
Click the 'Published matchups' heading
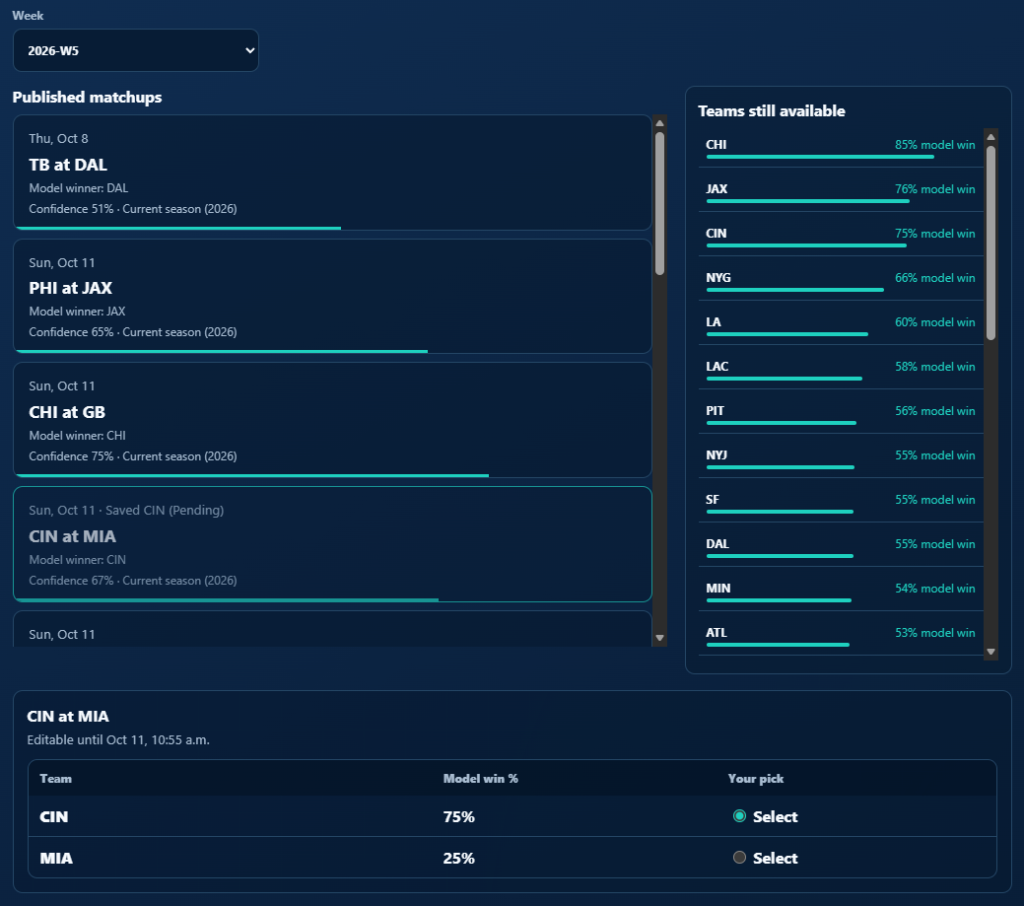coord(87,97)
